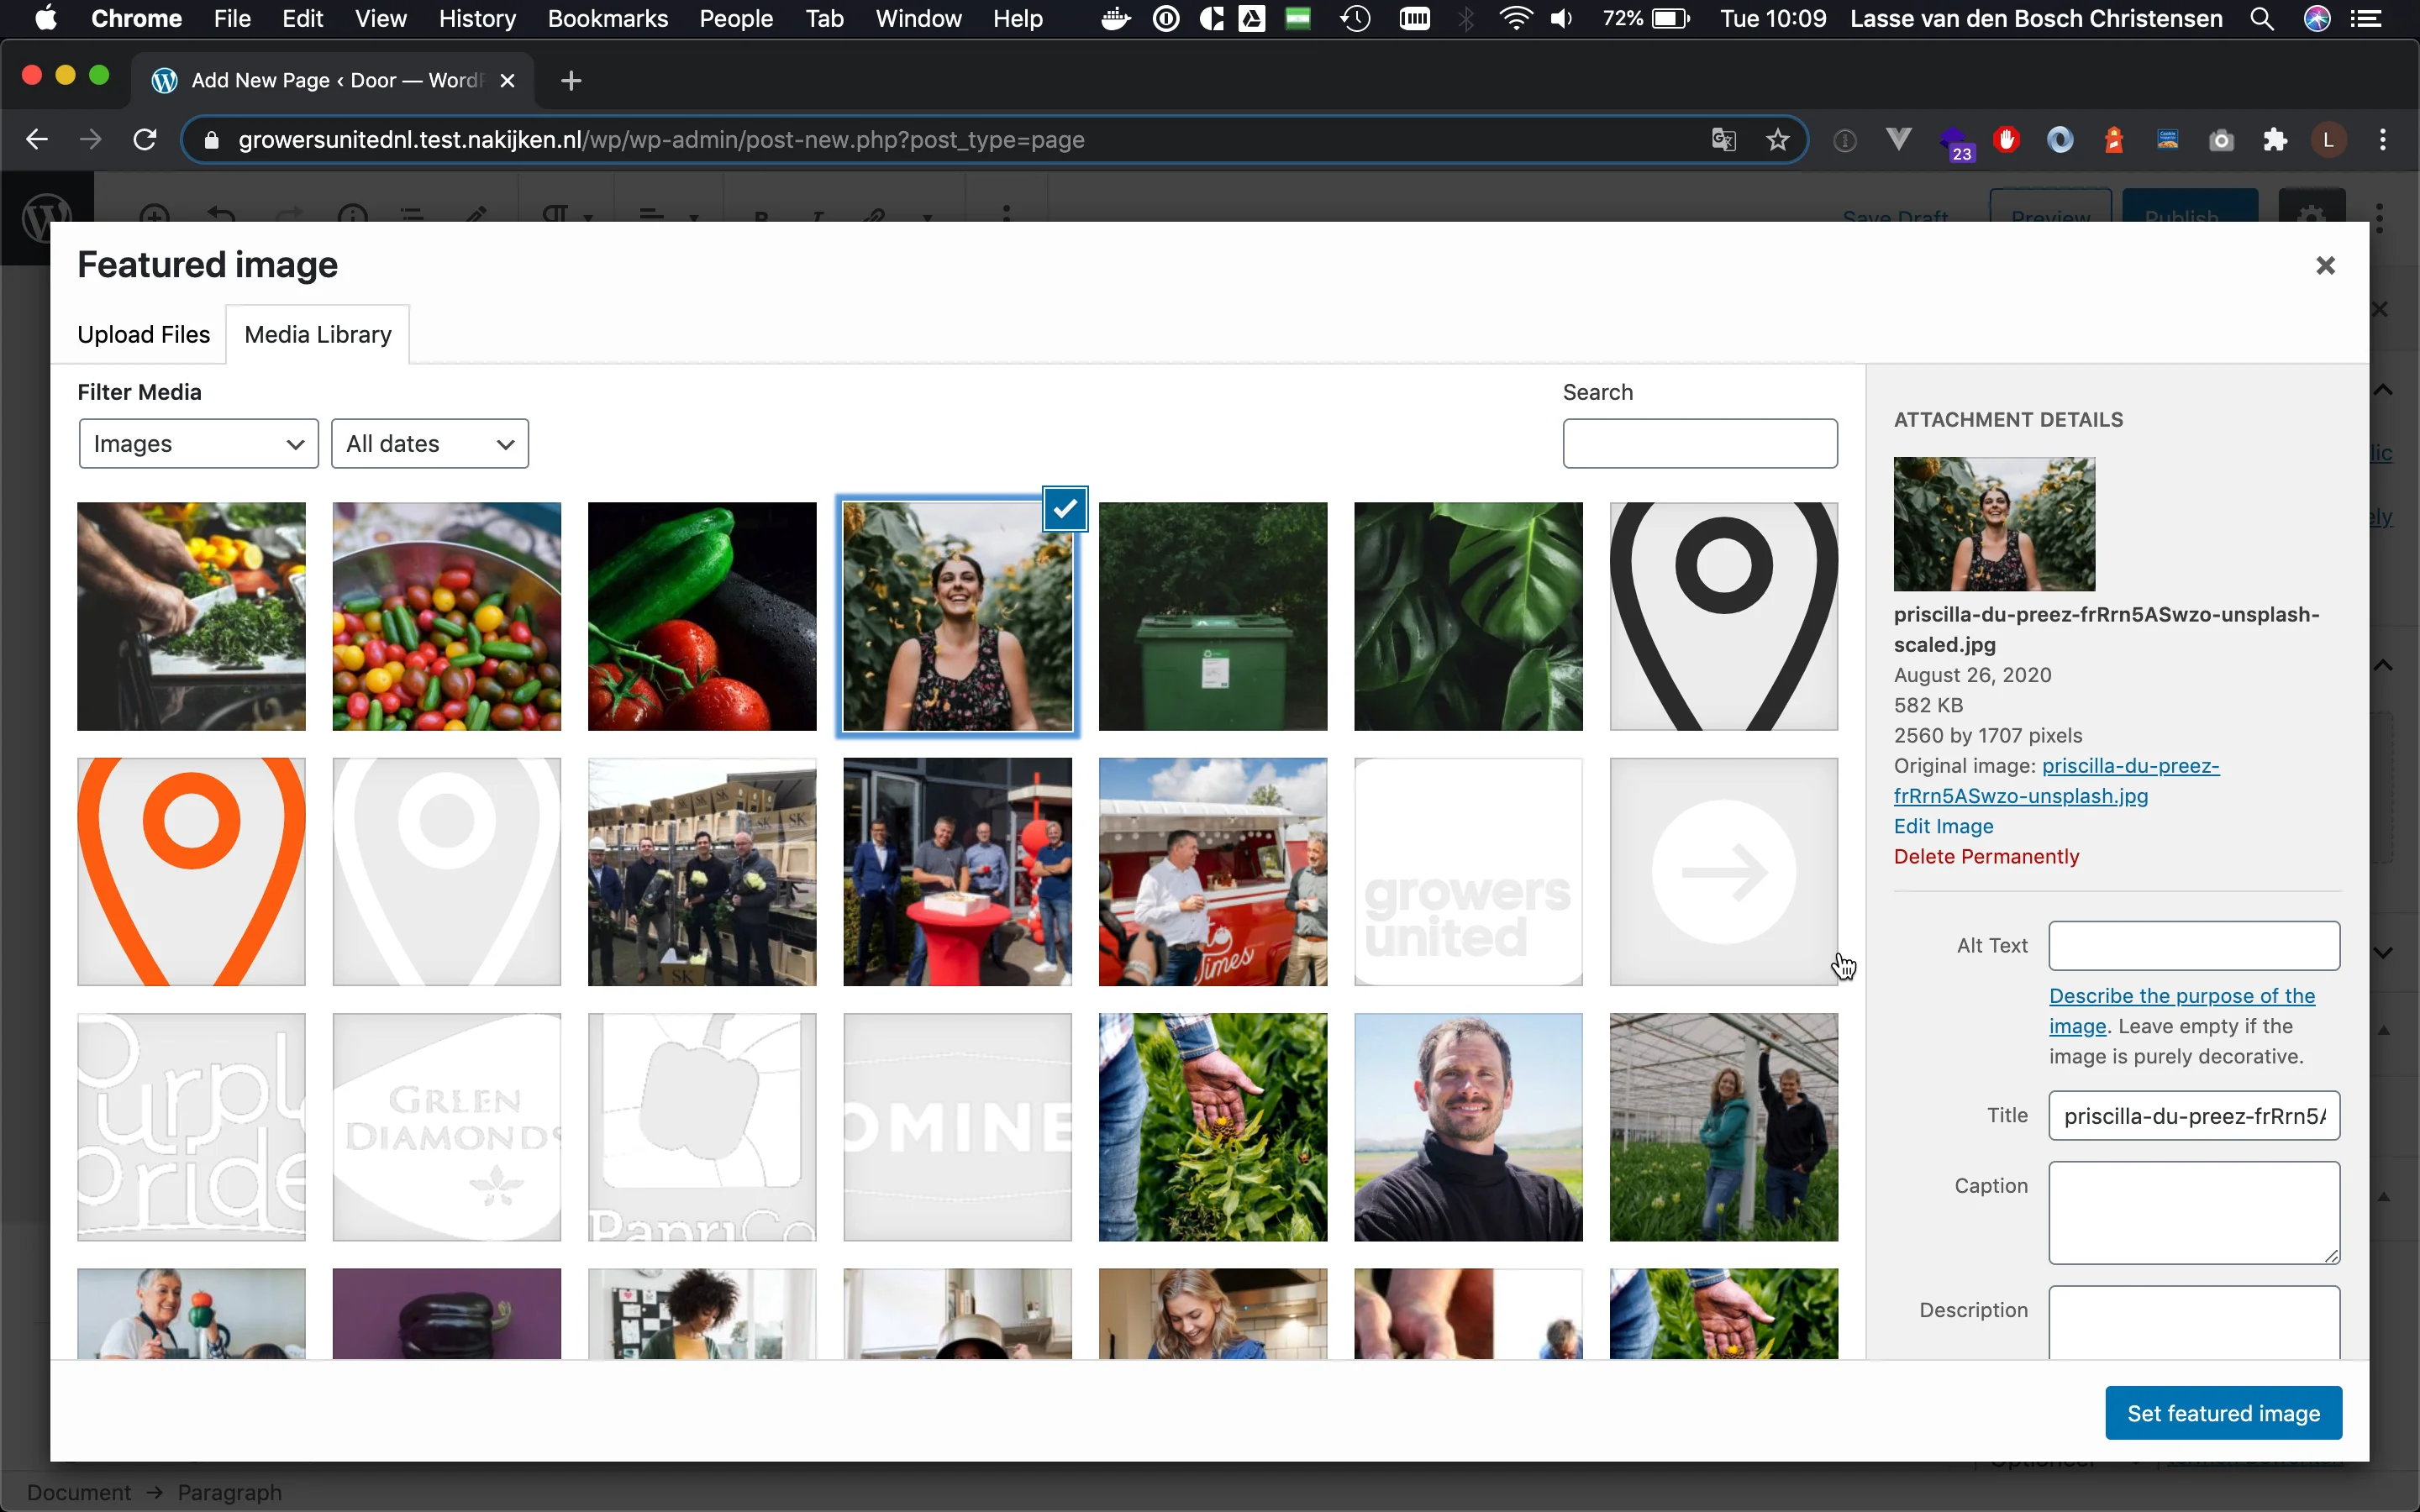Click the Edit Image link
Screen dimensions: 2420x1512
click(1943, 826)
